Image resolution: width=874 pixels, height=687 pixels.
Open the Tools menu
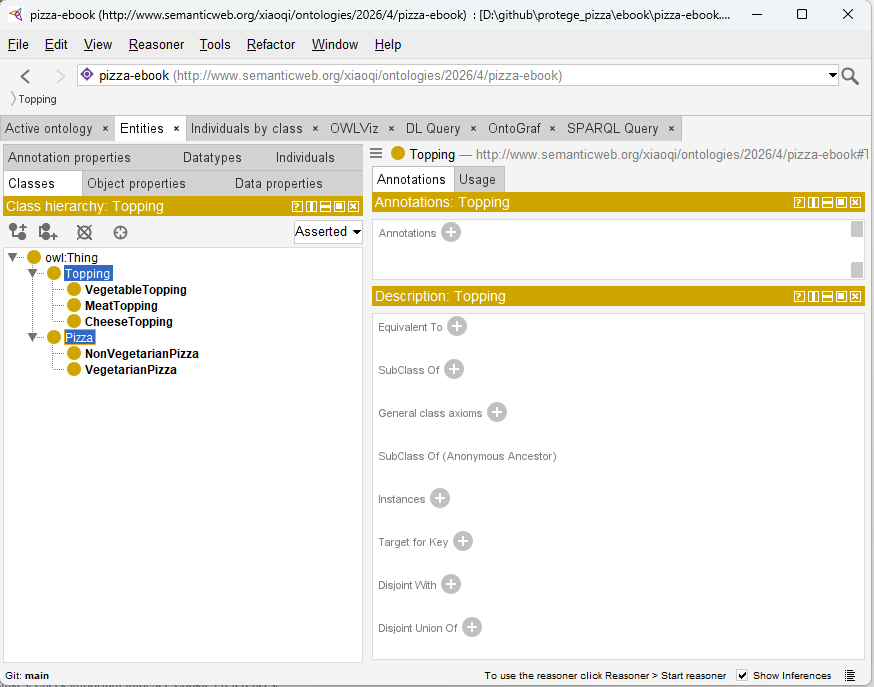coord(215,45)
